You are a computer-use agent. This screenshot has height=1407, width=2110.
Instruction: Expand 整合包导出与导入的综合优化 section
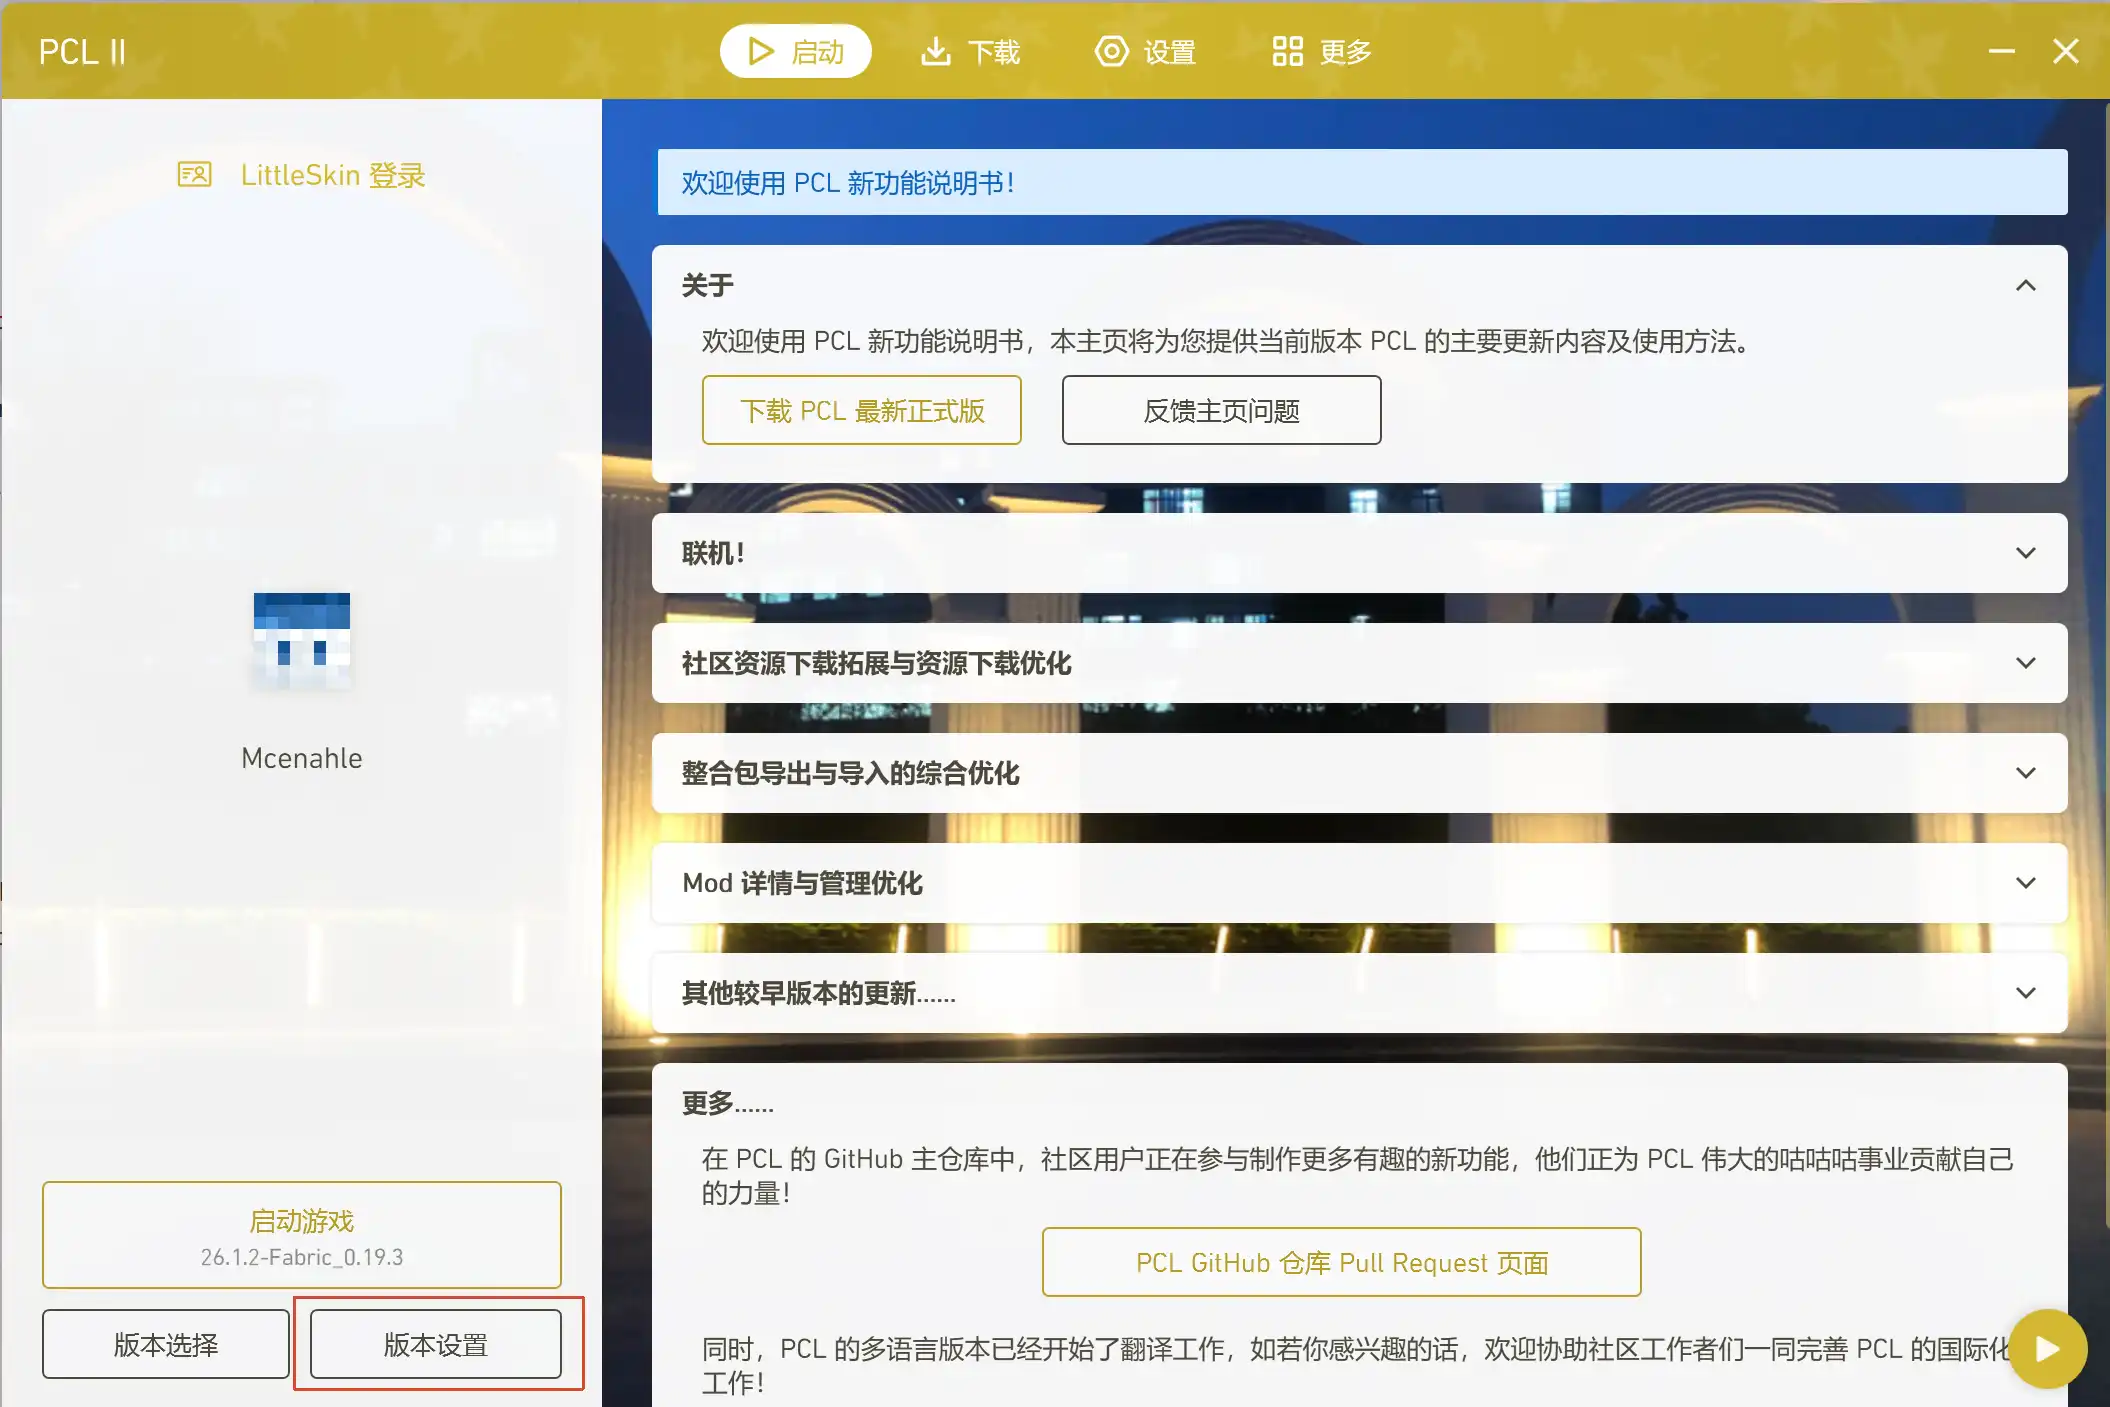1360,773
